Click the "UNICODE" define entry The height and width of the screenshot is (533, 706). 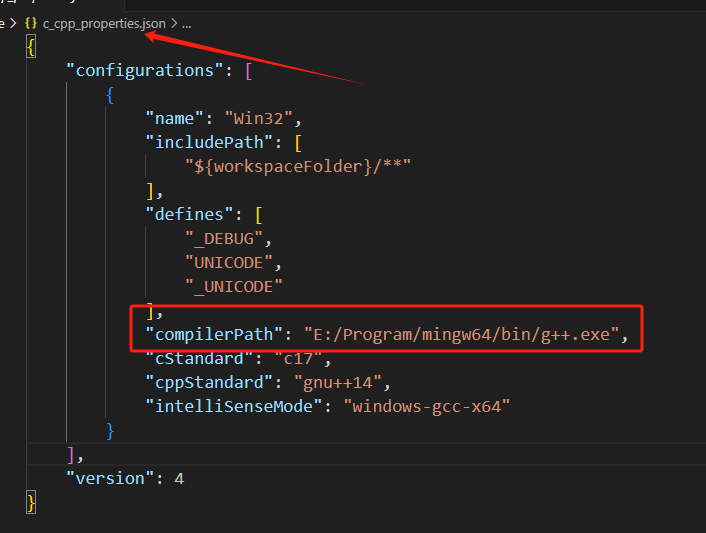pyautogui.click(x=229, y=262)
